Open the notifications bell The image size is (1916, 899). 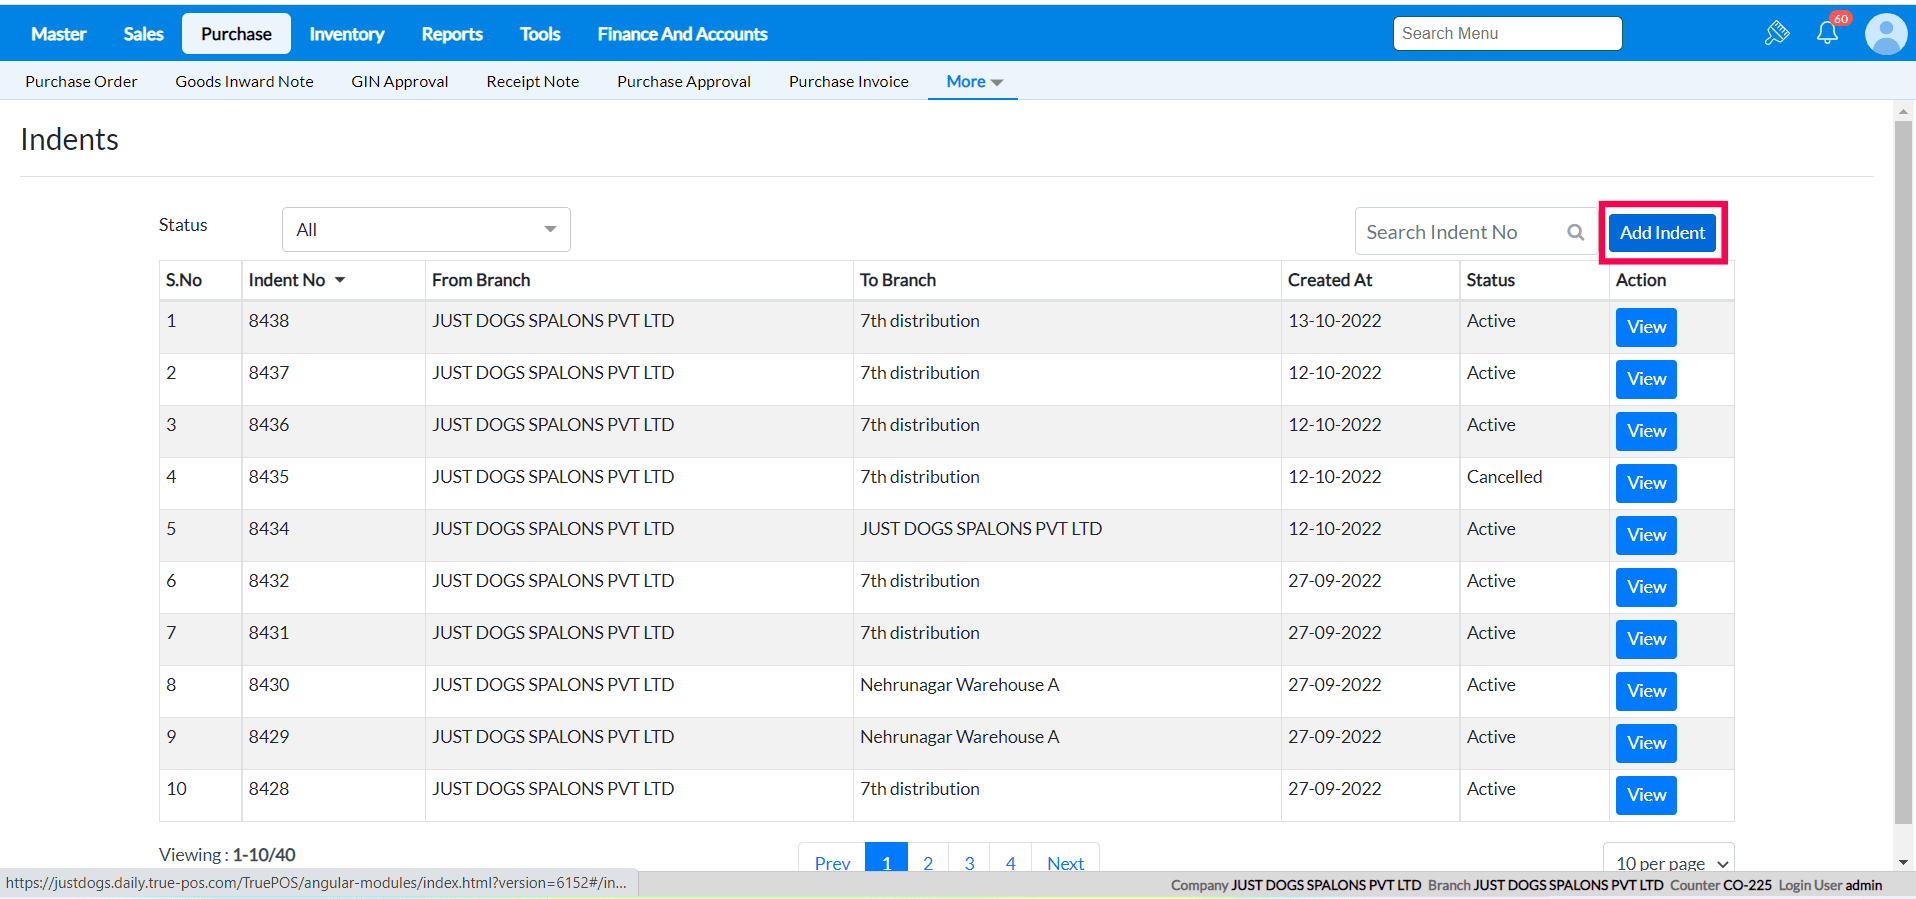pos(1827,33)
